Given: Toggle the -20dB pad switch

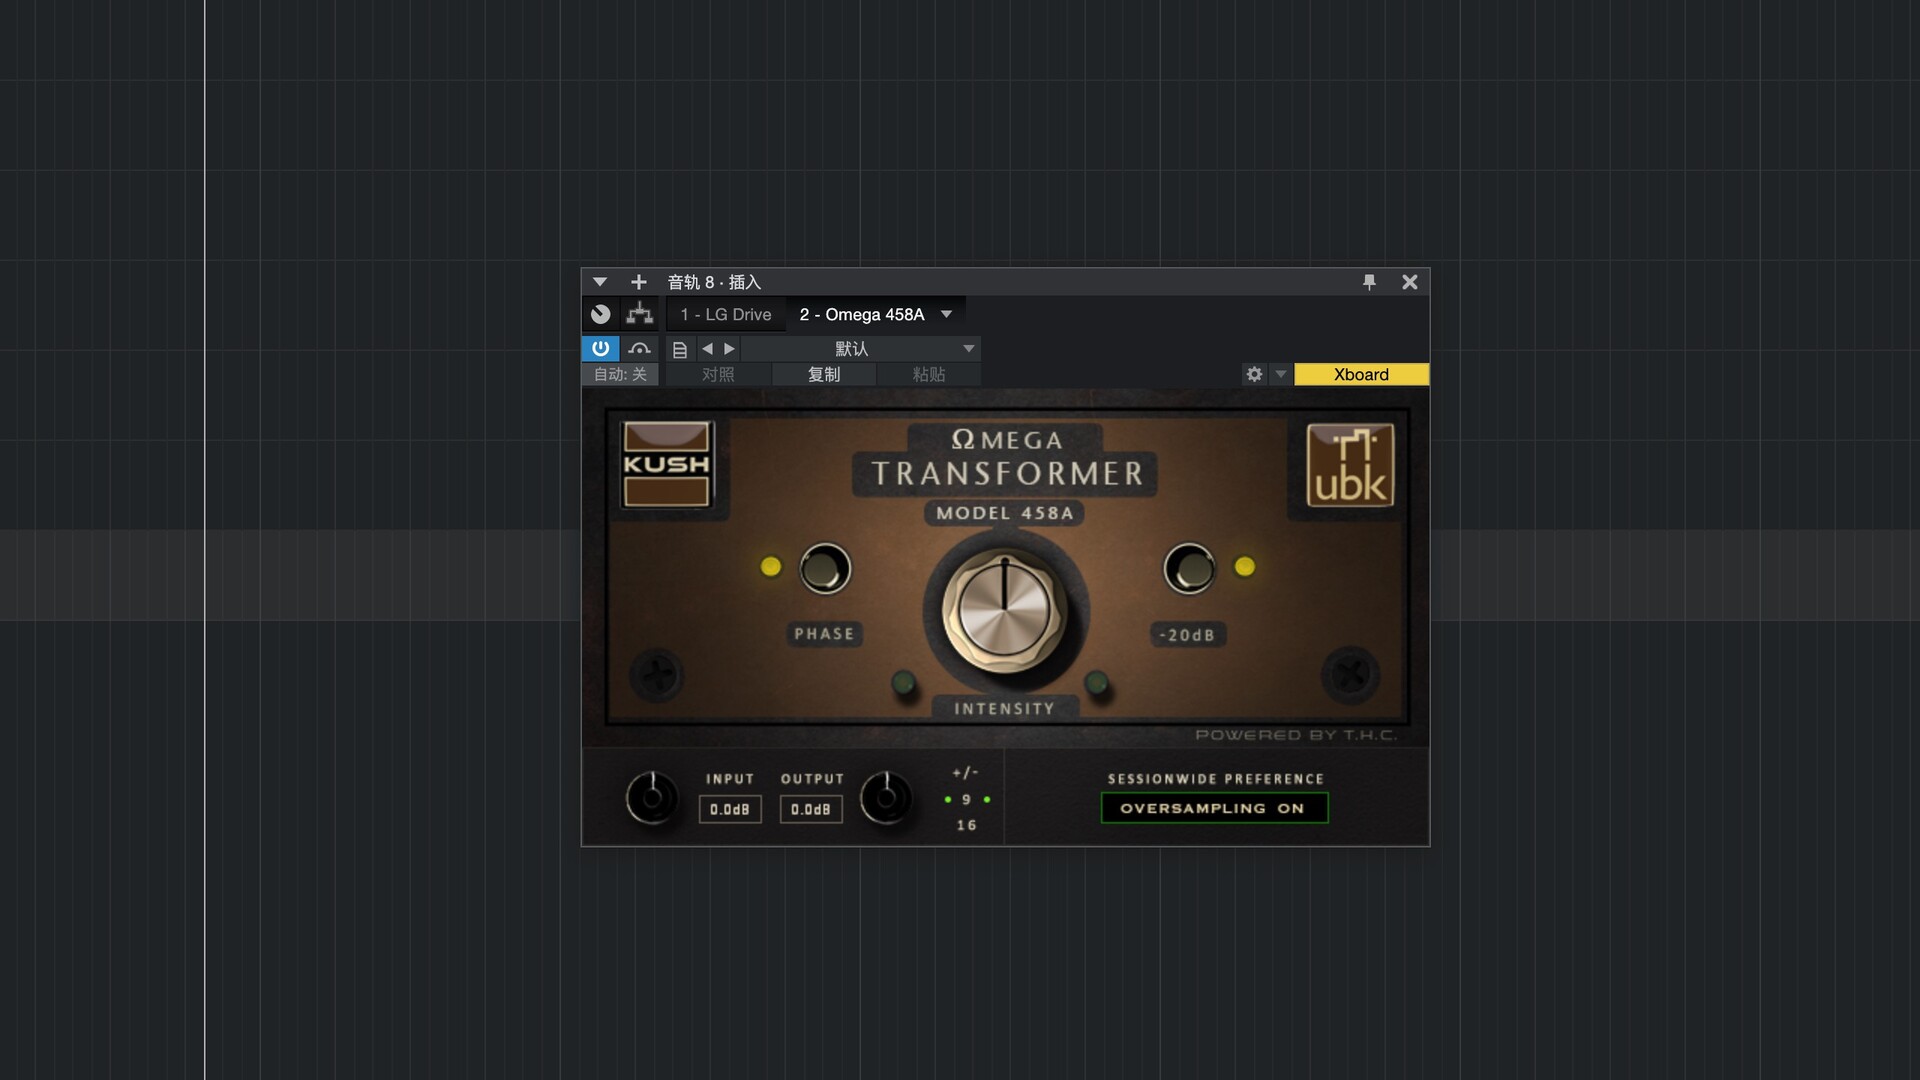Looking at the screenshot, I should [1189, 569].
